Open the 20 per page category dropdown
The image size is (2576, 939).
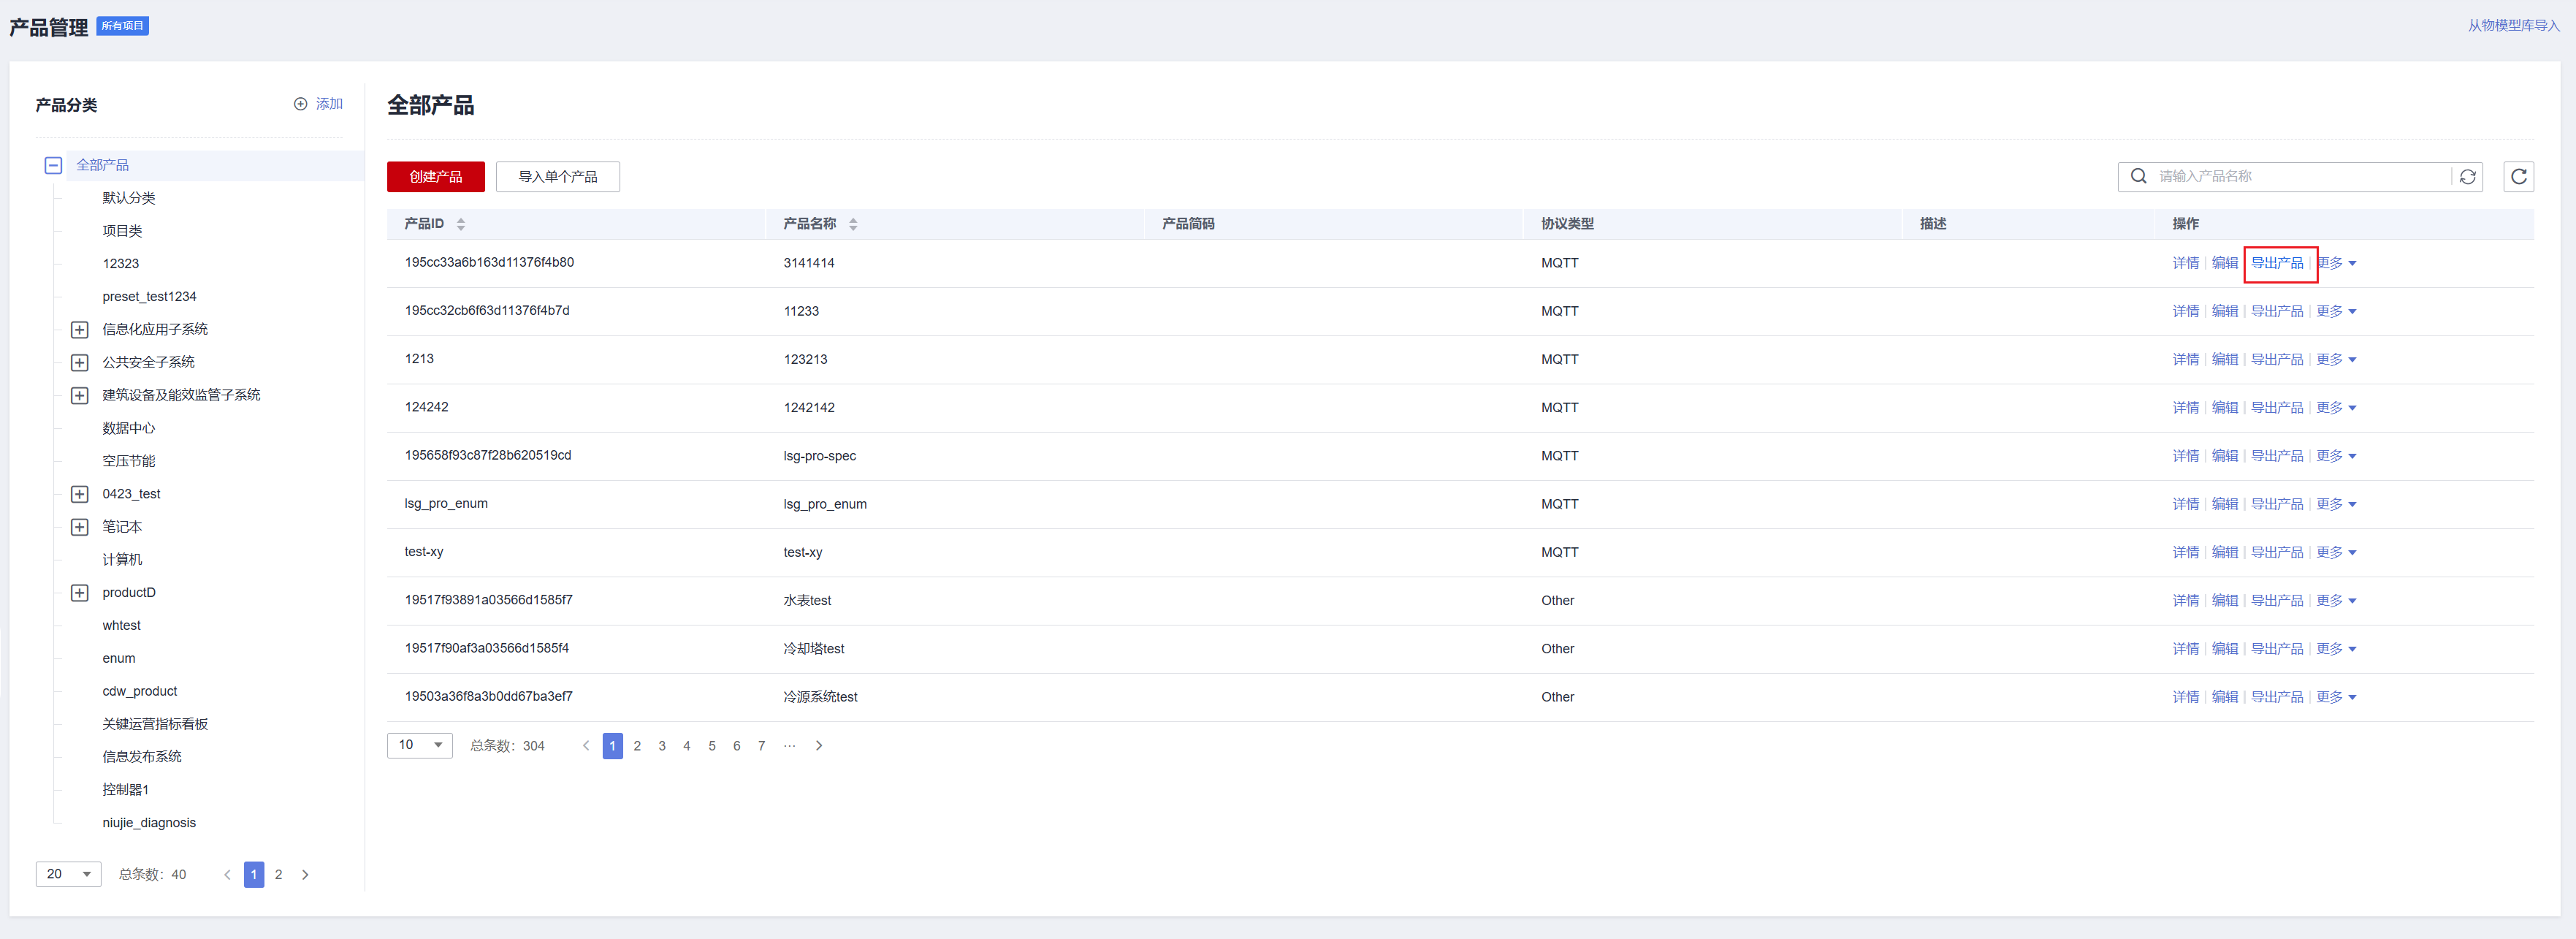click(68, 875)
